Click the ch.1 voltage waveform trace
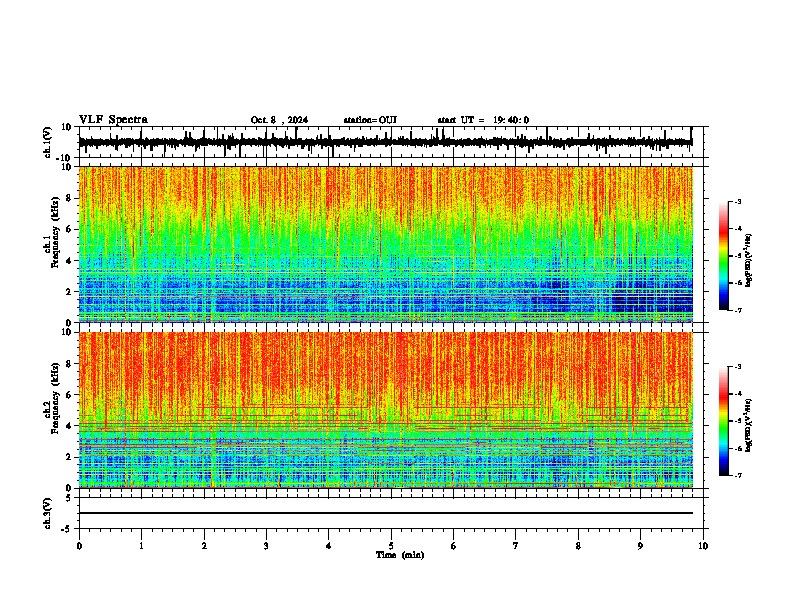792x612 pixels. click(385, 142)
